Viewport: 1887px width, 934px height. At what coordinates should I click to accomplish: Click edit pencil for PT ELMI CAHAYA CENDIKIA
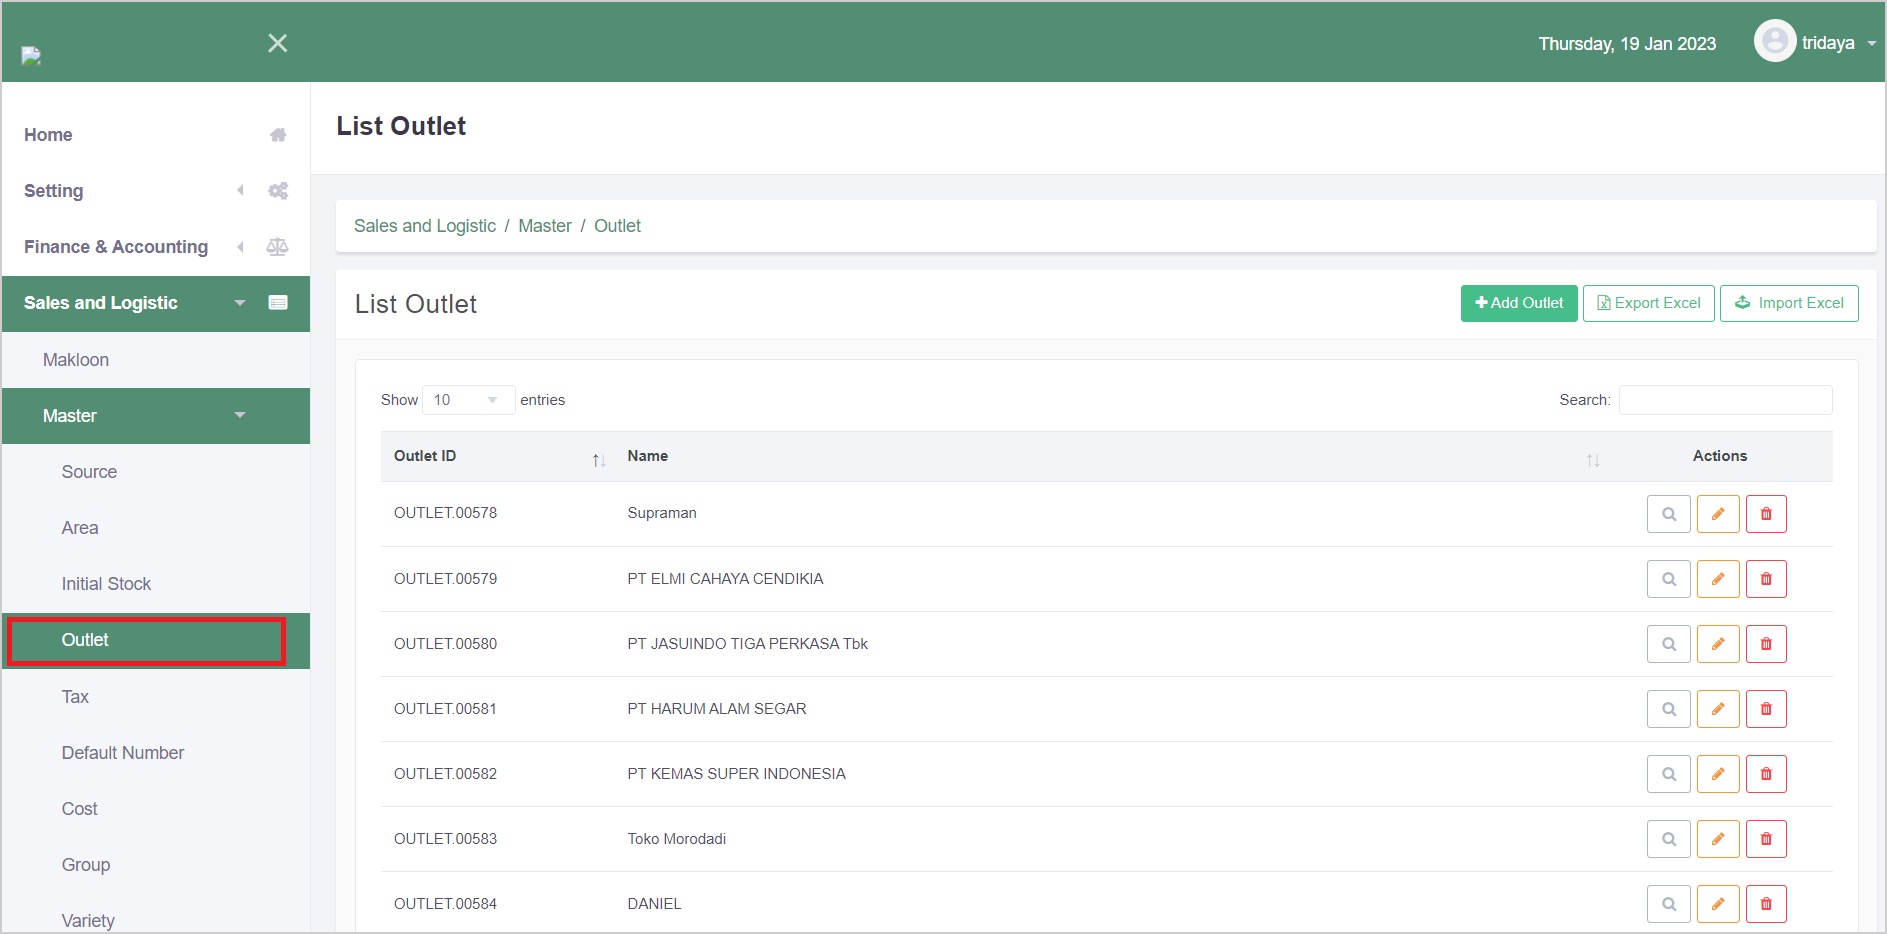(x=1717, y=579)
